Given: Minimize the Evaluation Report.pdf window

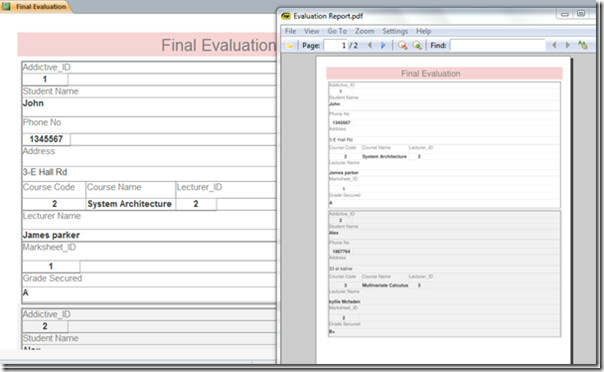Looking at the screenshot, I should point(565,14).
